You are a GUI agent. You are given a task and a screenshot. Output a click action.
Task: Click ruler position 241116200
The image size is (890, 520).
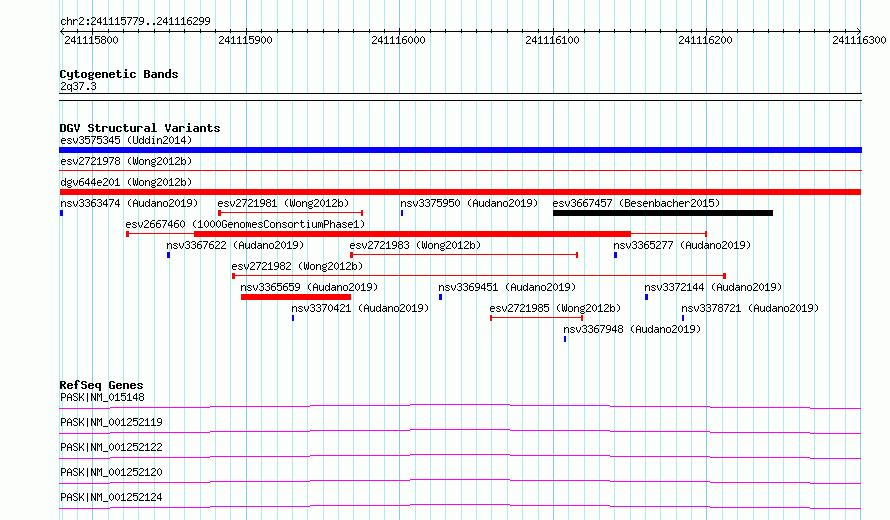[x=706, y=40]
